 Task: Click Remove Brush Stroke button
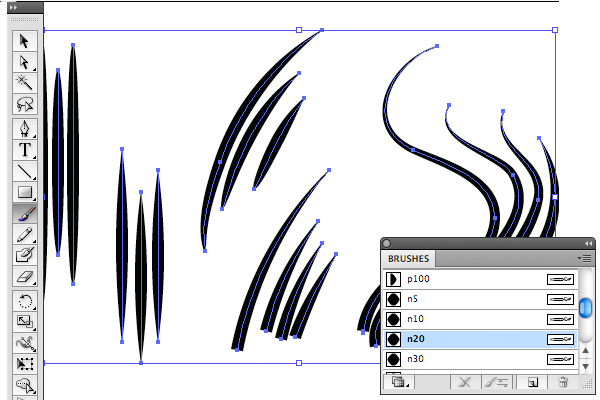(x=465, y=382)
